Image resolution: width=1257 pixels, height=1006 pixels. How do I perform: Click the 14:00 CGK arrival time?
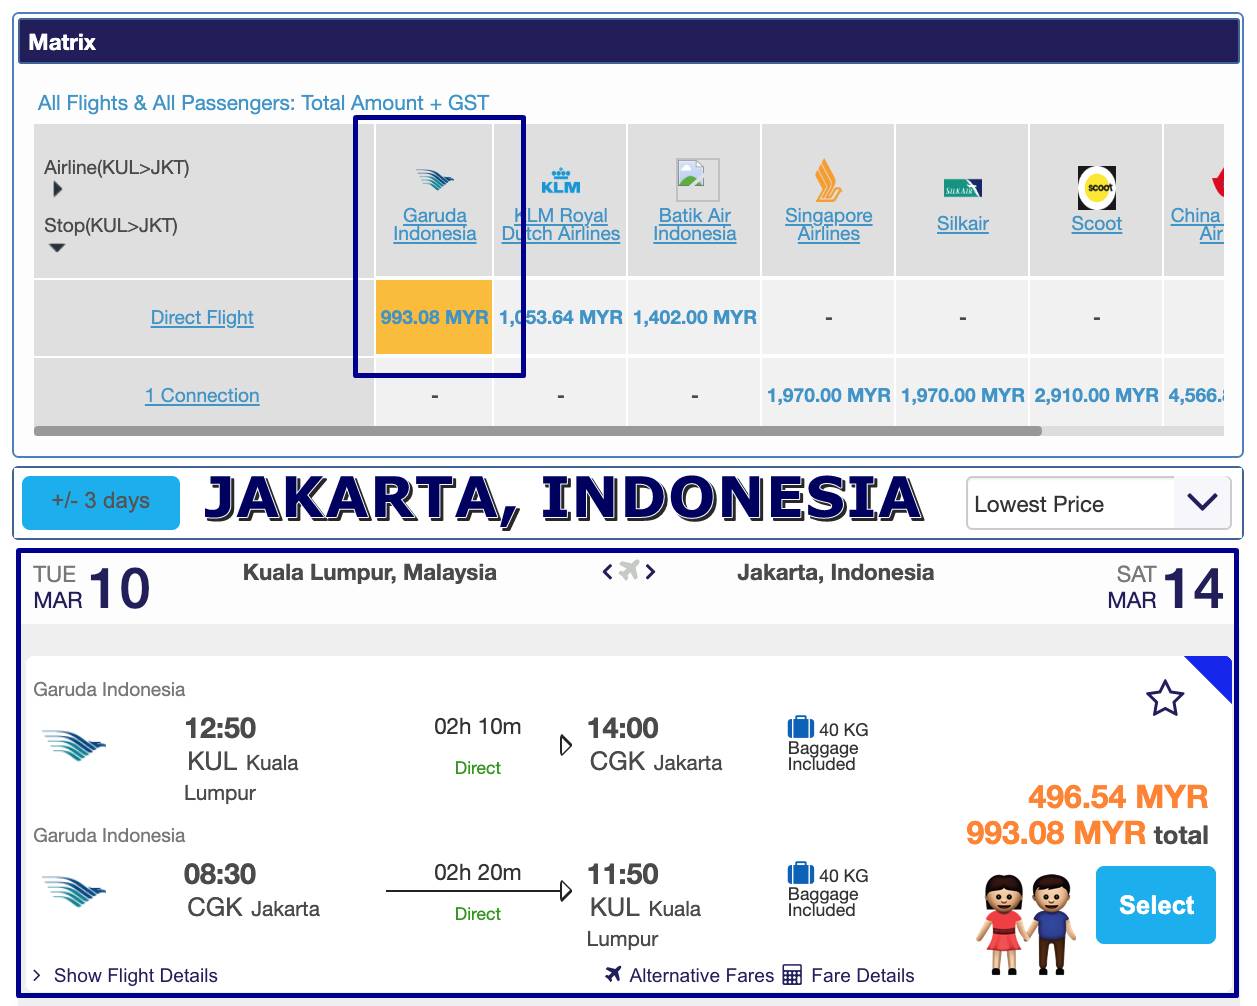(x=623, y=728)
